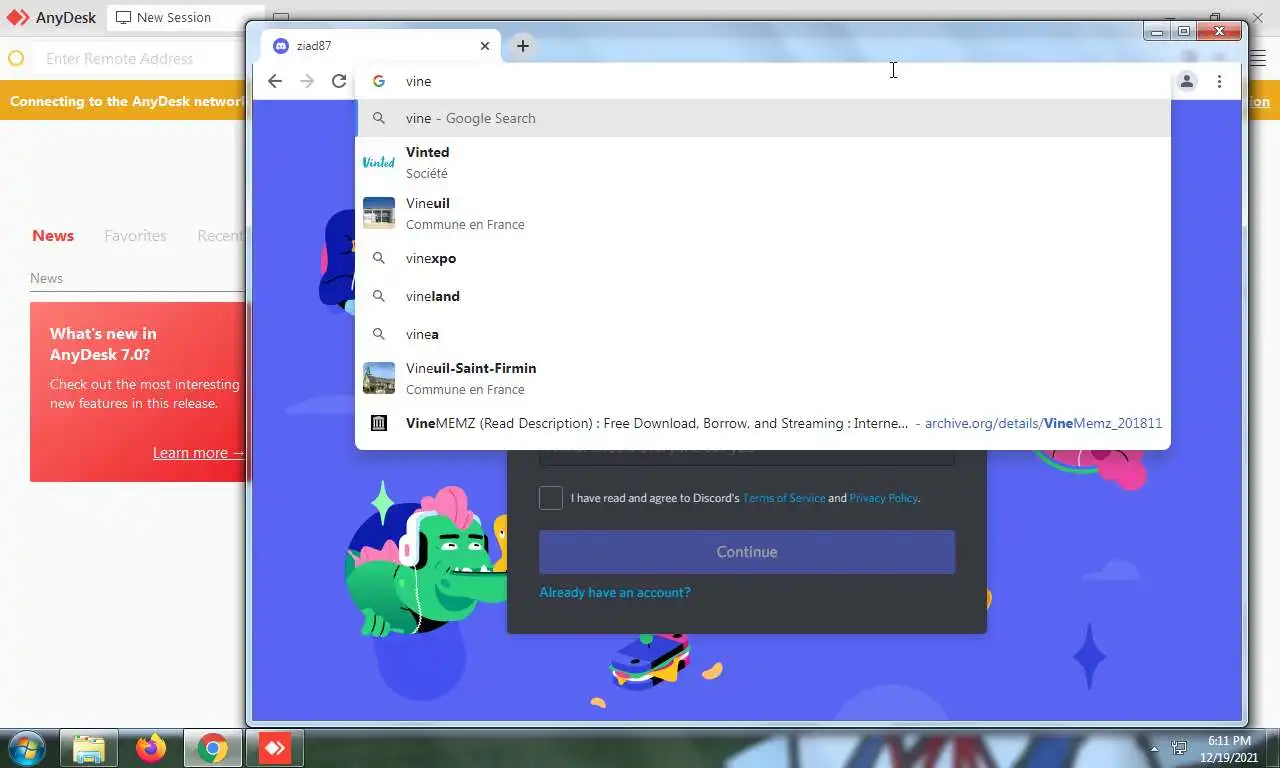The width and height of the screenshot is (1280, 768).
Task: Open the VineMEMZ archive.org suggestion
Action: point(762,423)
